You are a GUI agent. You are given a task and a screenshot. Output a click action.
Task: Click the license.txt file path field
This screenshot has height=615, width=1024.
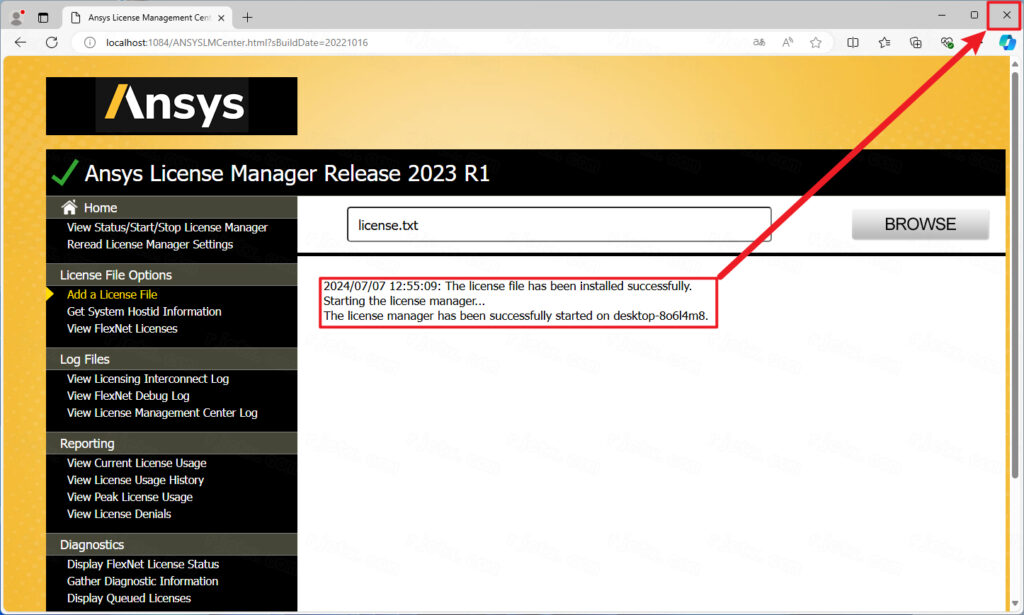[559, 225]
